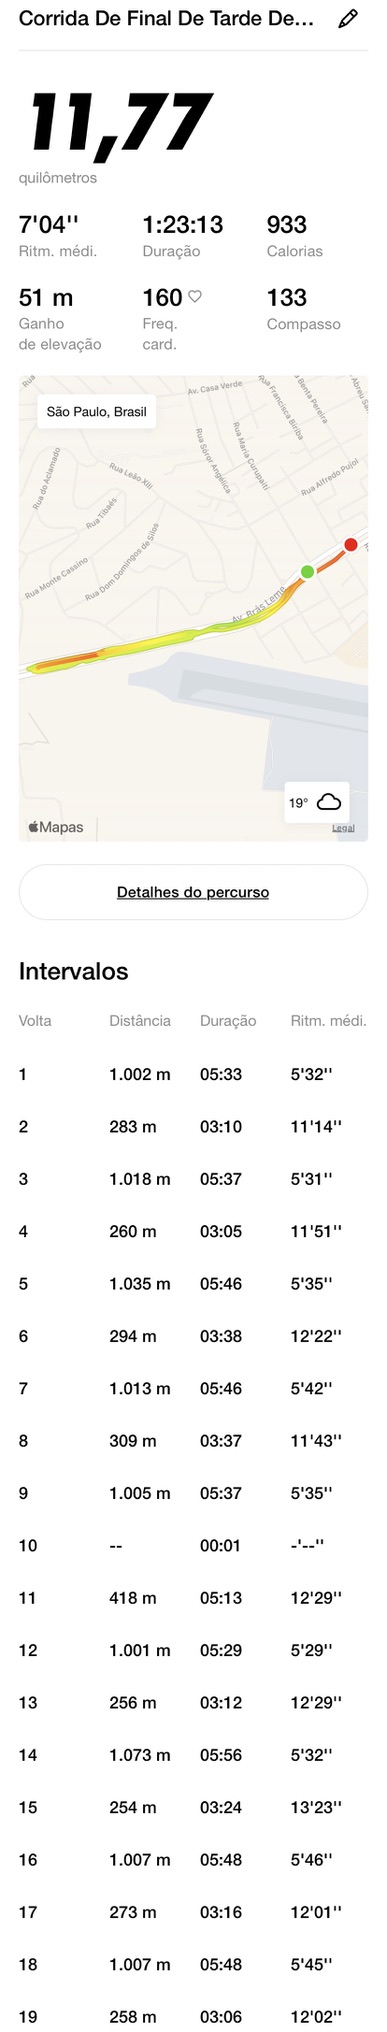Select the Volta column header
Viewport: 387px width, 2032px height.
[35, 1021]
